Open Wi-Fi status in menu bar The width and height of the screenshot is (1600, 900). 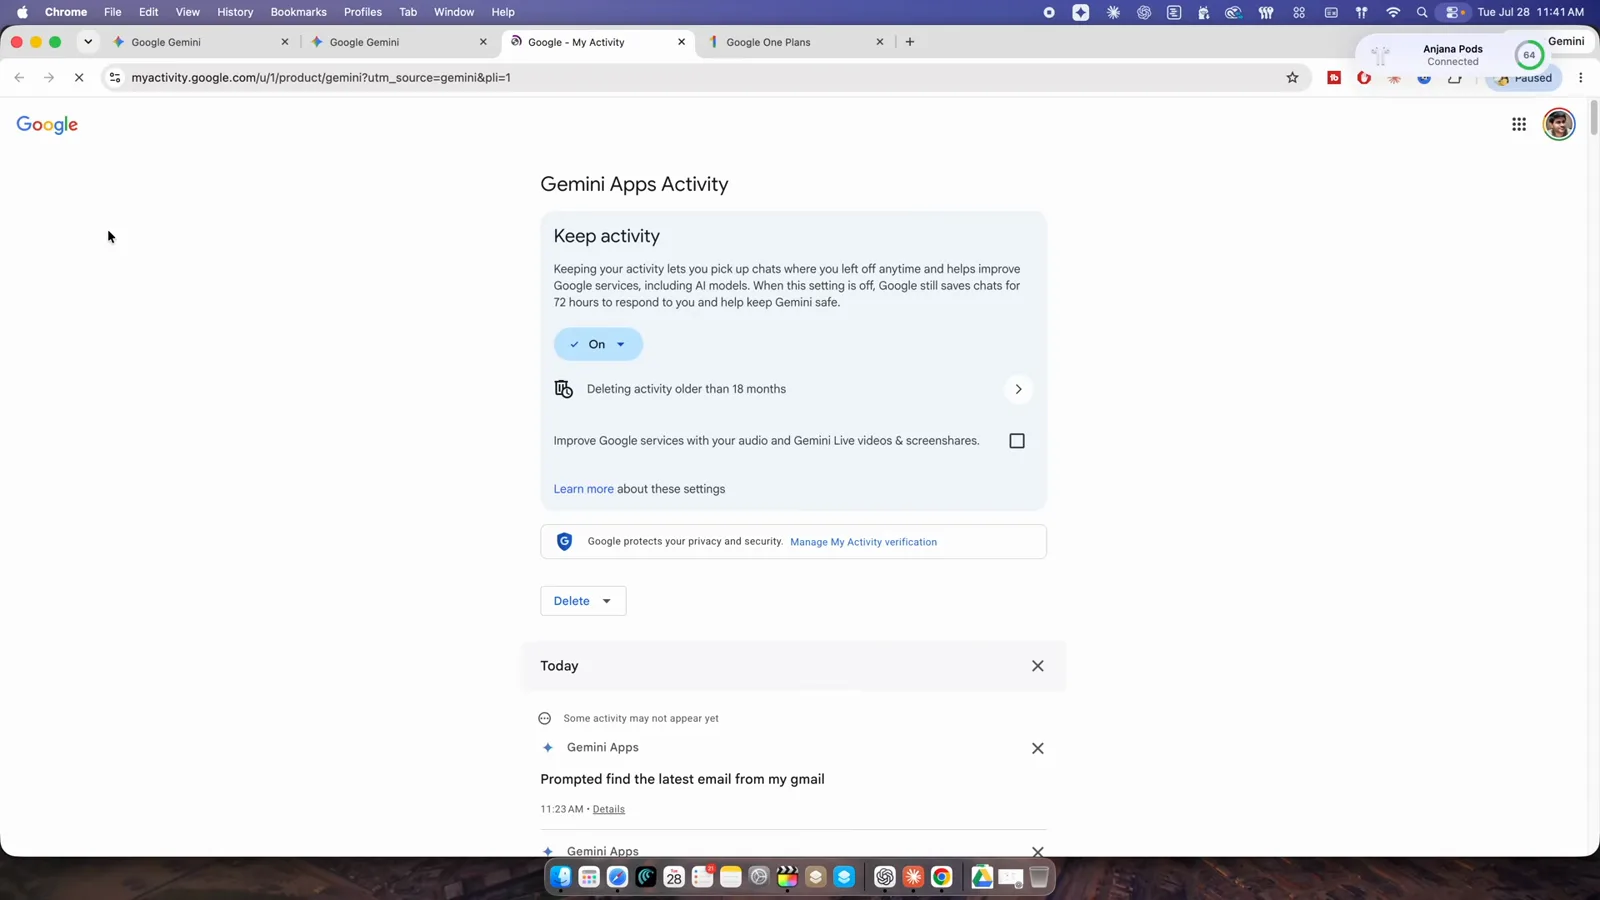point(1392,12)
